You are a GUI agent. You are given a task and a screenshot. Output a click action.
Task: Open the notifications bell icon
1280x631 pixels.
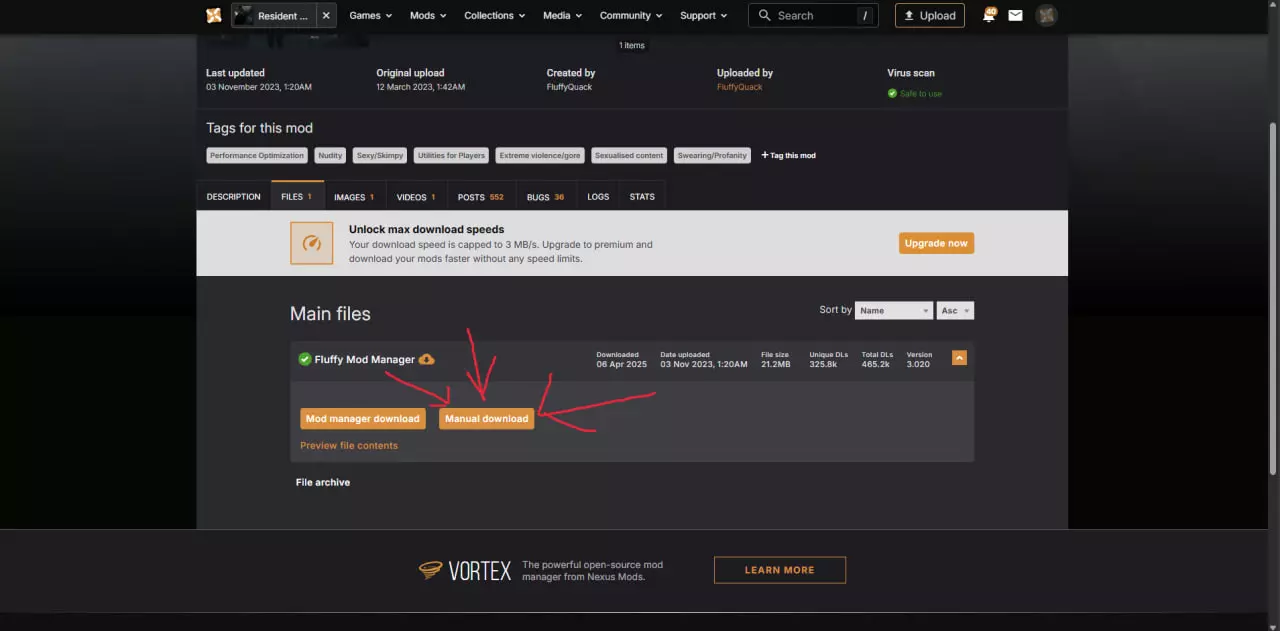click(989, 15)
